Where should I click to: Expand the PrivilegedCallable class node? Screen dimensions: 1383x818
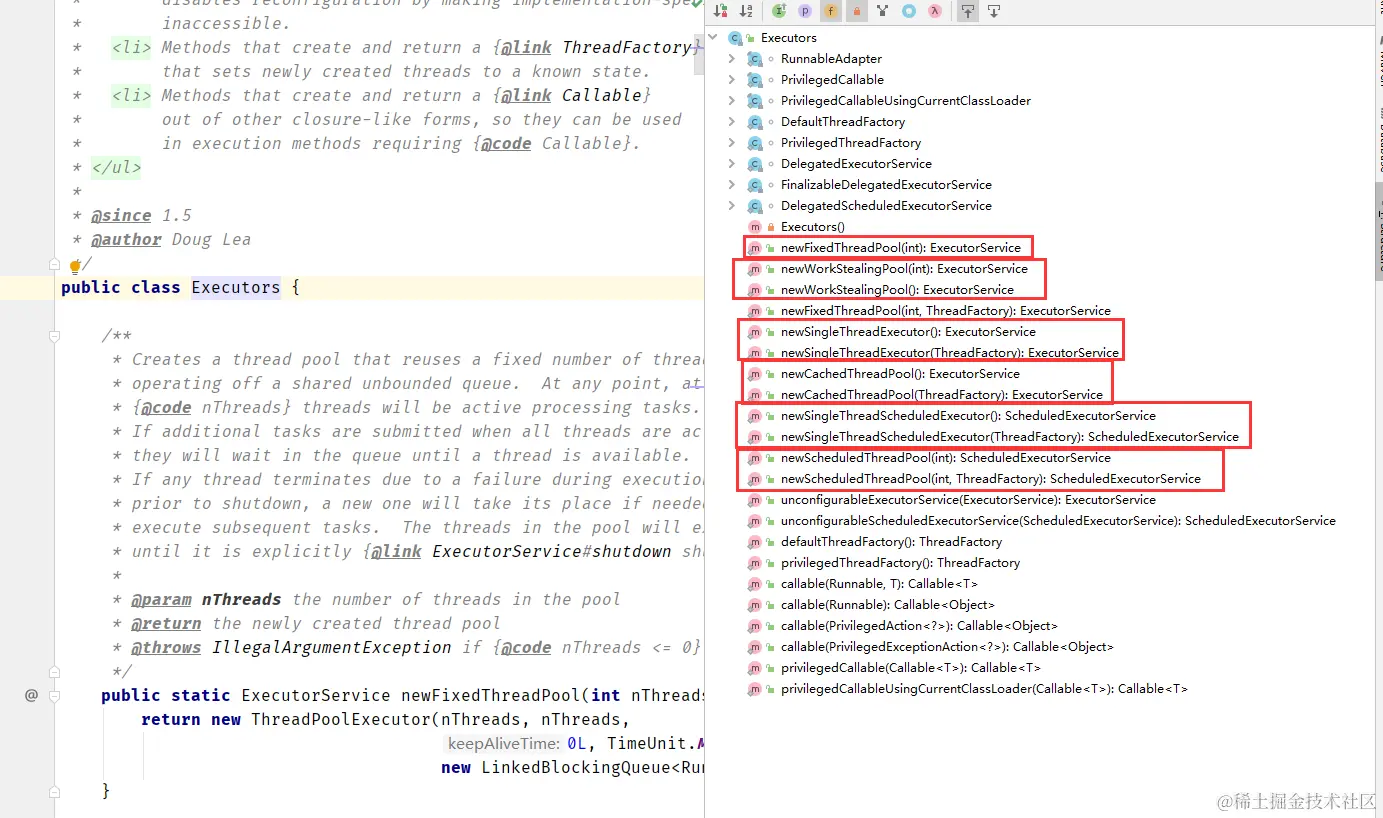(732, 80)
